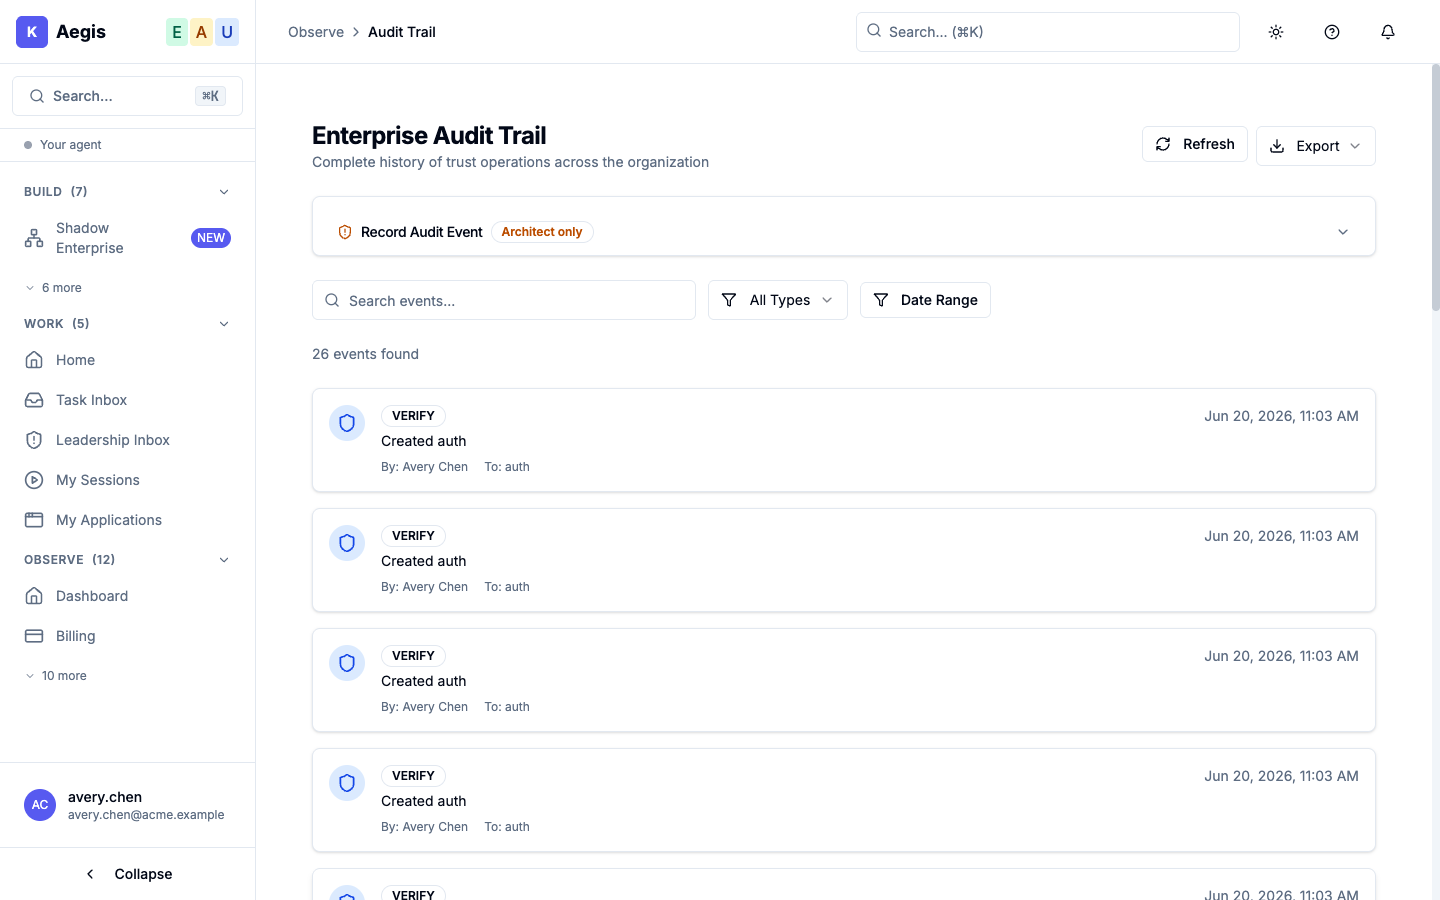Select the orange A workspace badge
Image resolution: width=1440 pixels, height=900 pixels.
[x=202, y=32]
